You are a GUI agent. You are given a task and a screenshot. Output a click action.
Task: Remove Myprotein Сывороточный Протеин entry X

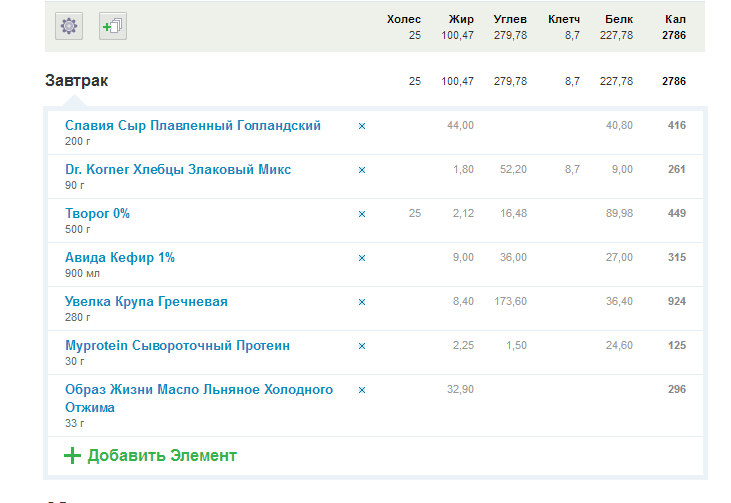pyautogui.click(x=362, y=346)
